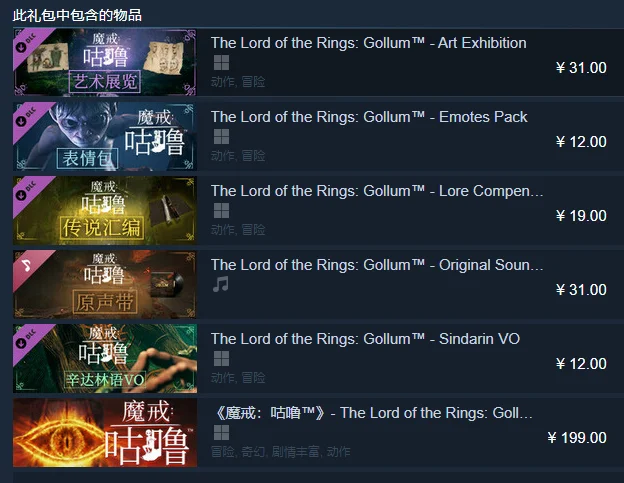Click Windows icon under base game title
The width and height of the screenshot is (624, 483).
point(221,432)
